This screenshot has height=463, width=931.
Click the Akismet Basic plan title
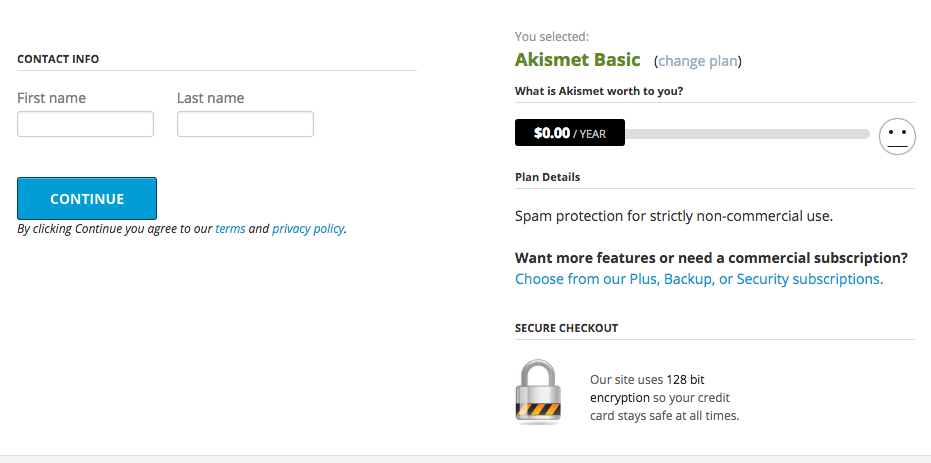point(577,59)
